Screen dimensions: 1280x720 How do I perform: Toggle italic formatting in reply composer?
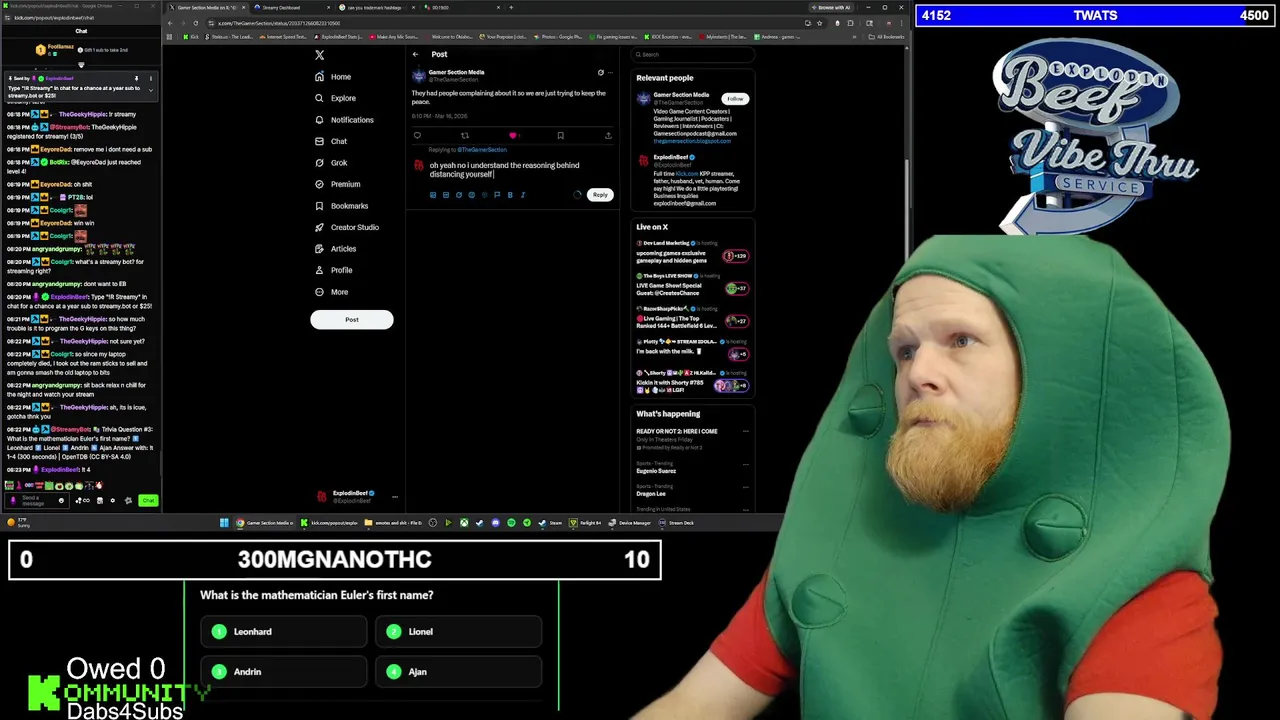pyautogui.click(x=523, y=195)
